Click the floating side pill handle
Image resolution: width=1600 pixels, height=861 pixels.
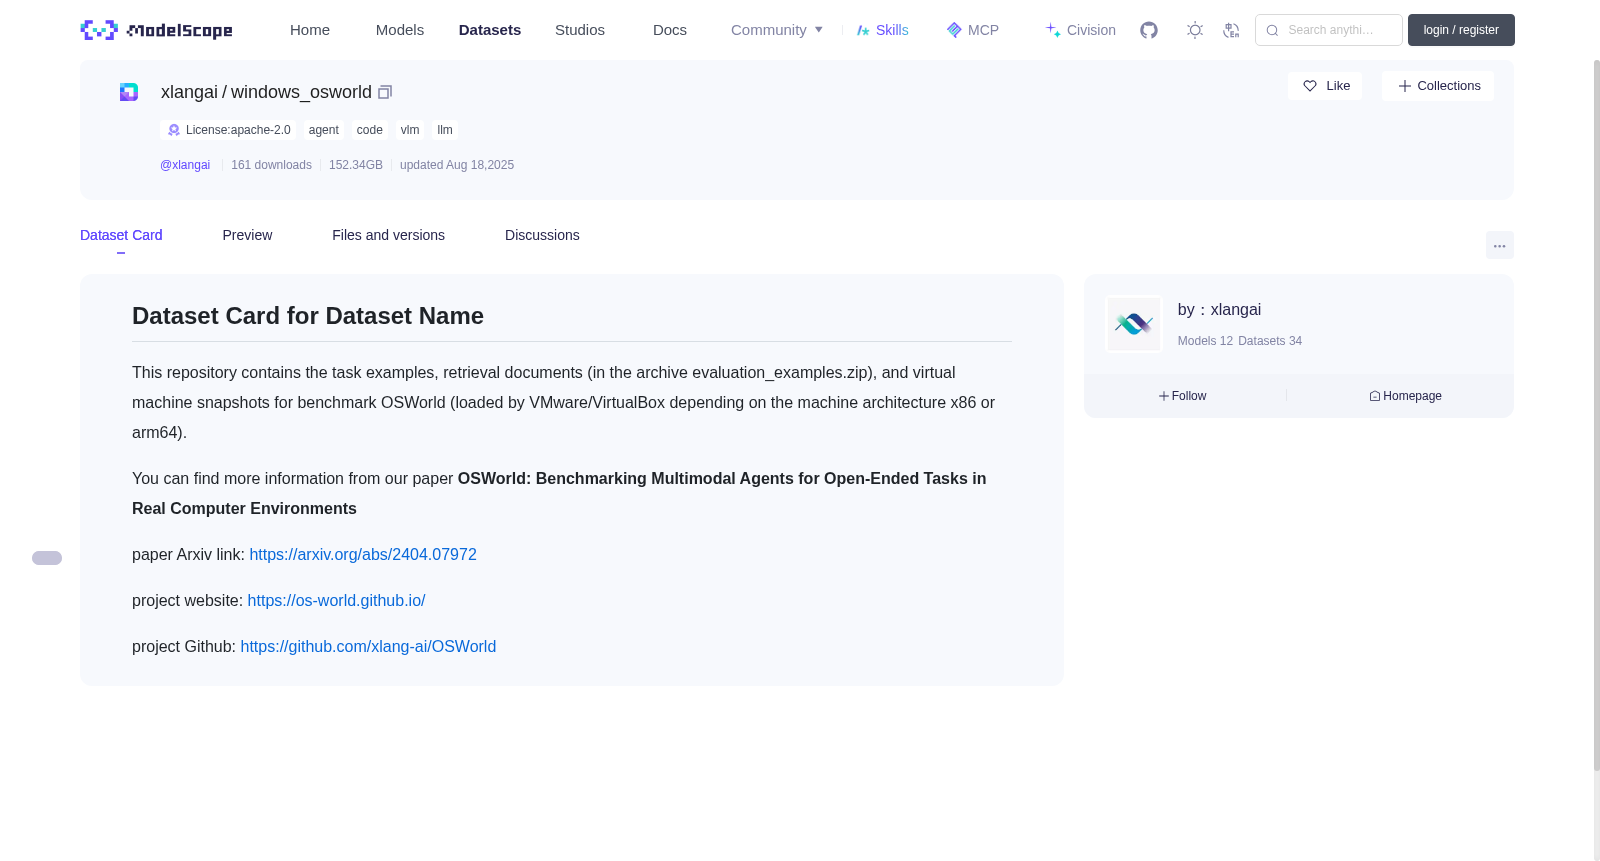click(x=47, y=558)
